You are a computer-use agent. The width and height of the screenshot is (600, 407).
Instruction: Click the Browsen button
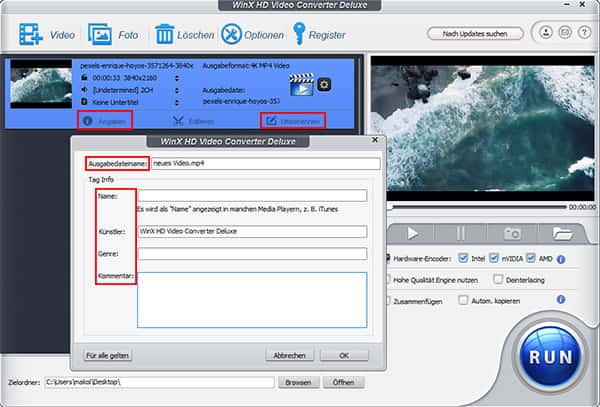[x=298, y=382]
